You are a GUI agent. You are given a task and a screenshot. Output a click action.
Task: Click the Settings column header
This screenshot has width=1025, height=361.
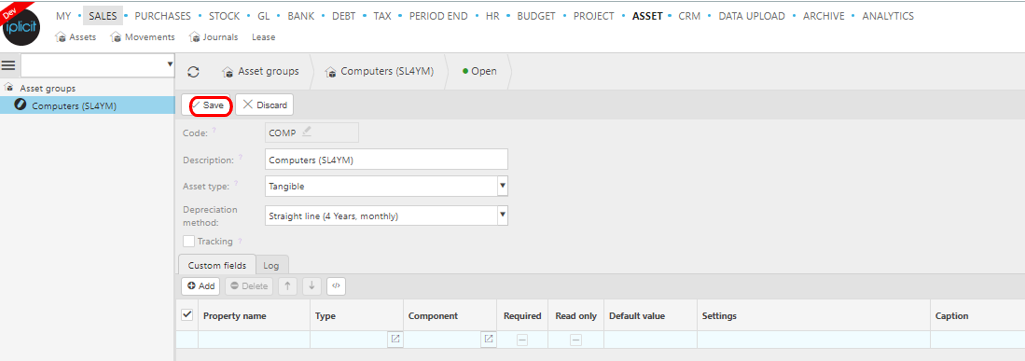[814, 315]
